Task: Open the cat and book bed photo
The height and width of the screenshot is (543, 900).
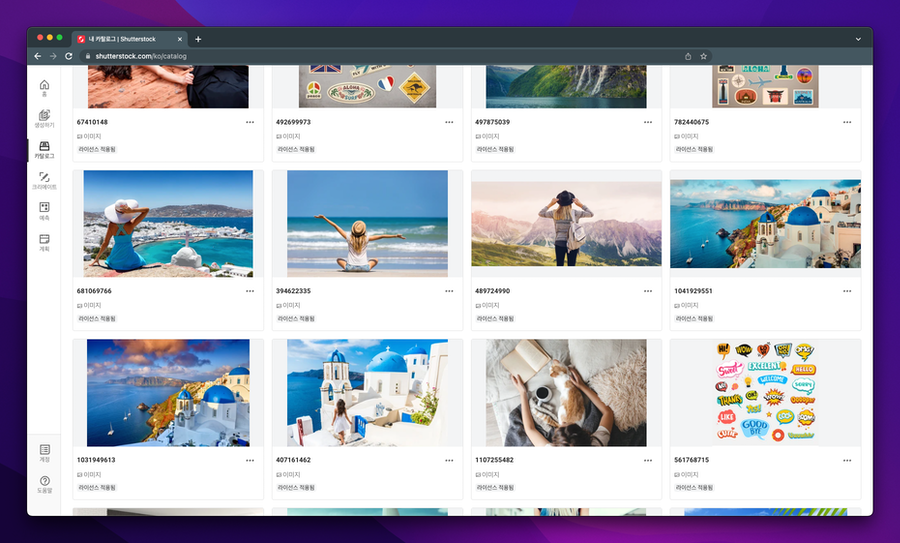Action: 567,393
